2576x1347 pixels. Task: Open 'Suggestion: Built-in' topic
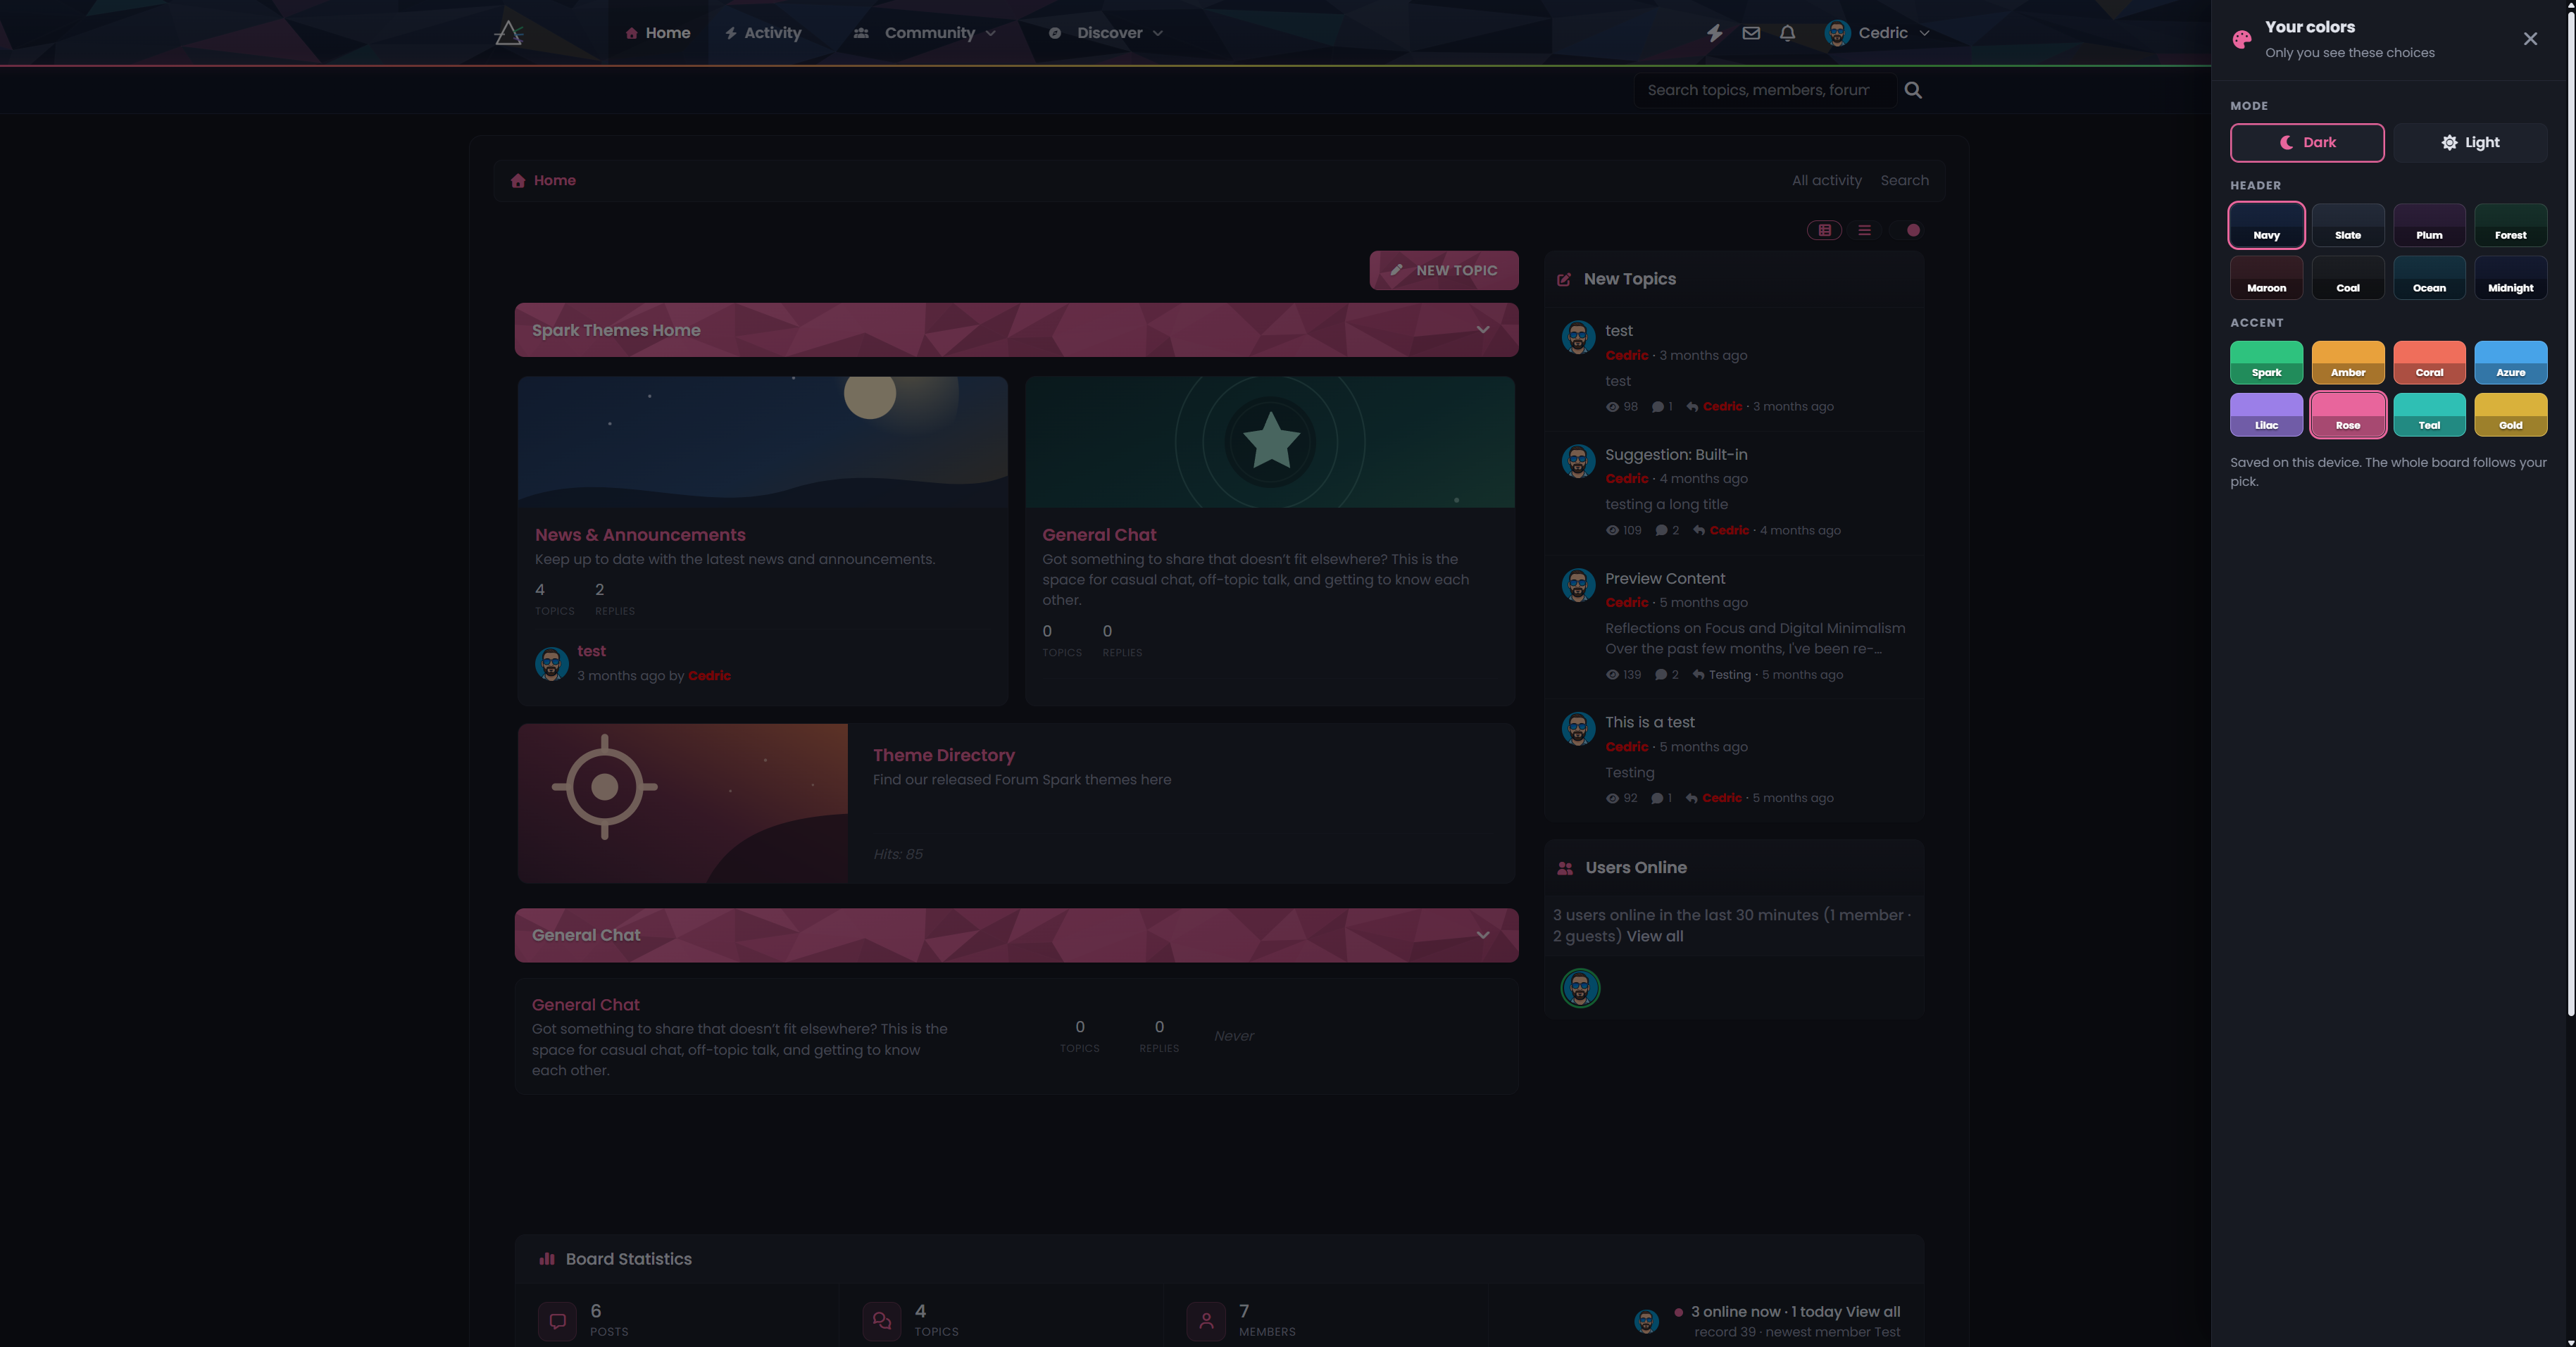point(1676,455)
